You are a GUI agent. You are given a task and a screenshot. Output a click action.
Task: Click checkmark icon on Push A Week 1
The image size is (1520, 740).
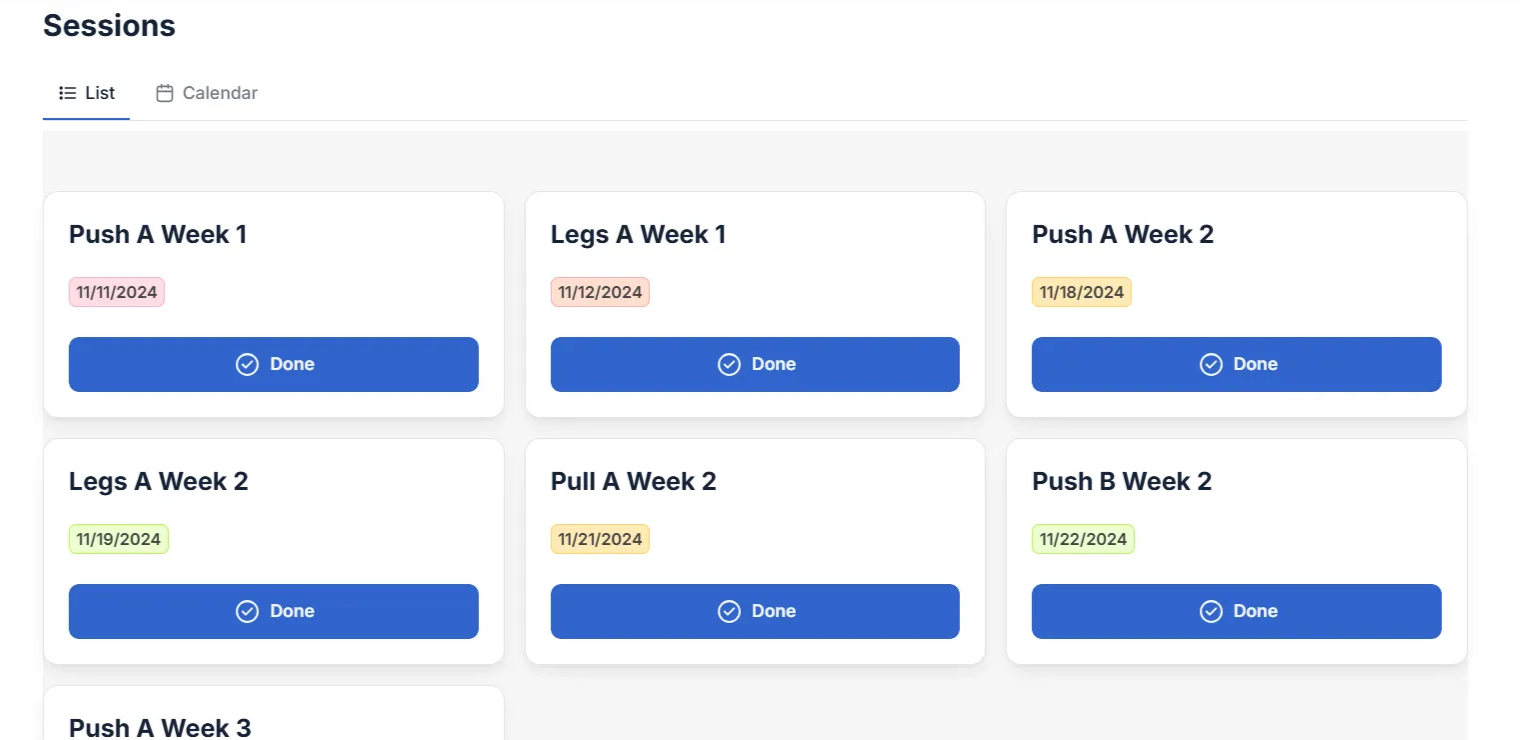pos(247,364)
